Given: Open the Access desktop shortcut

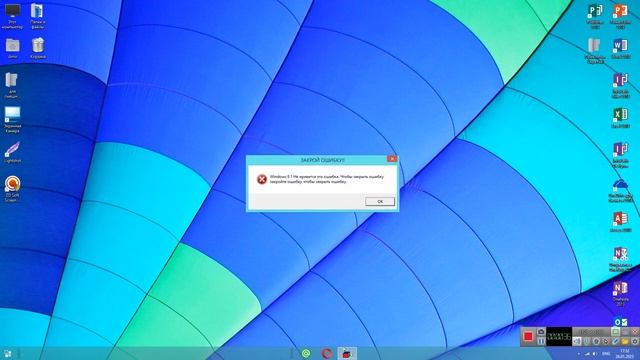Looking at the screenshot, I should pyautogui.click(x=620, y=222).
